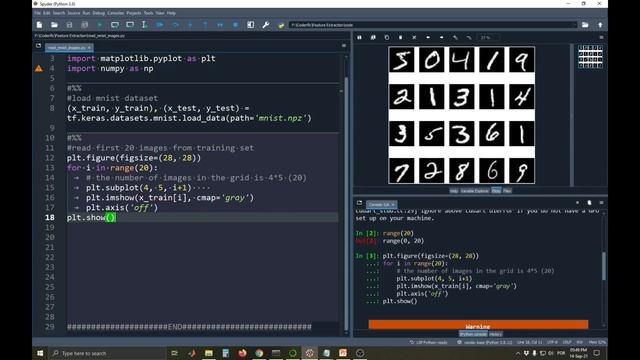Open the editor pane options menu
This screenshot has width=640, height=360.
click(x=344, y=46)
